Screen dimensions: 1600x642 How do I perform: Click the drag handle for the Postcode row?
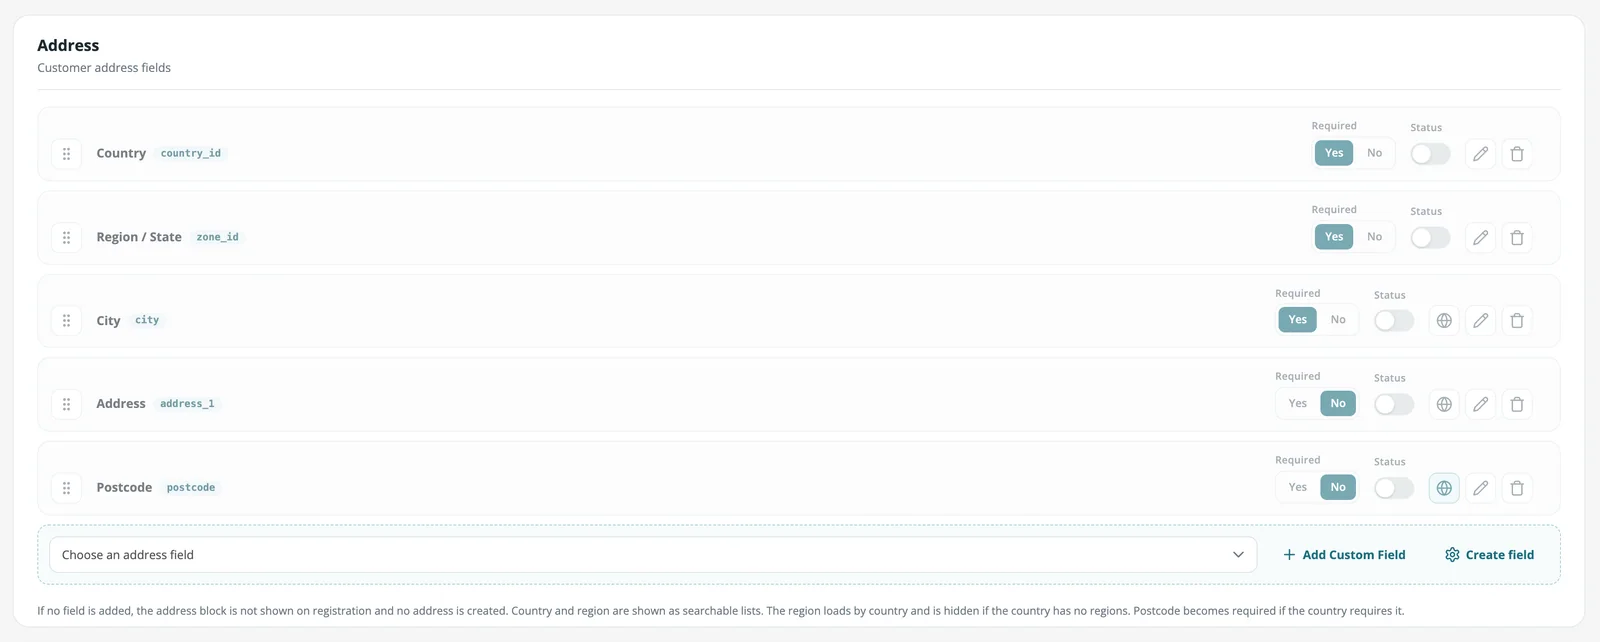[x=66, y=488]
